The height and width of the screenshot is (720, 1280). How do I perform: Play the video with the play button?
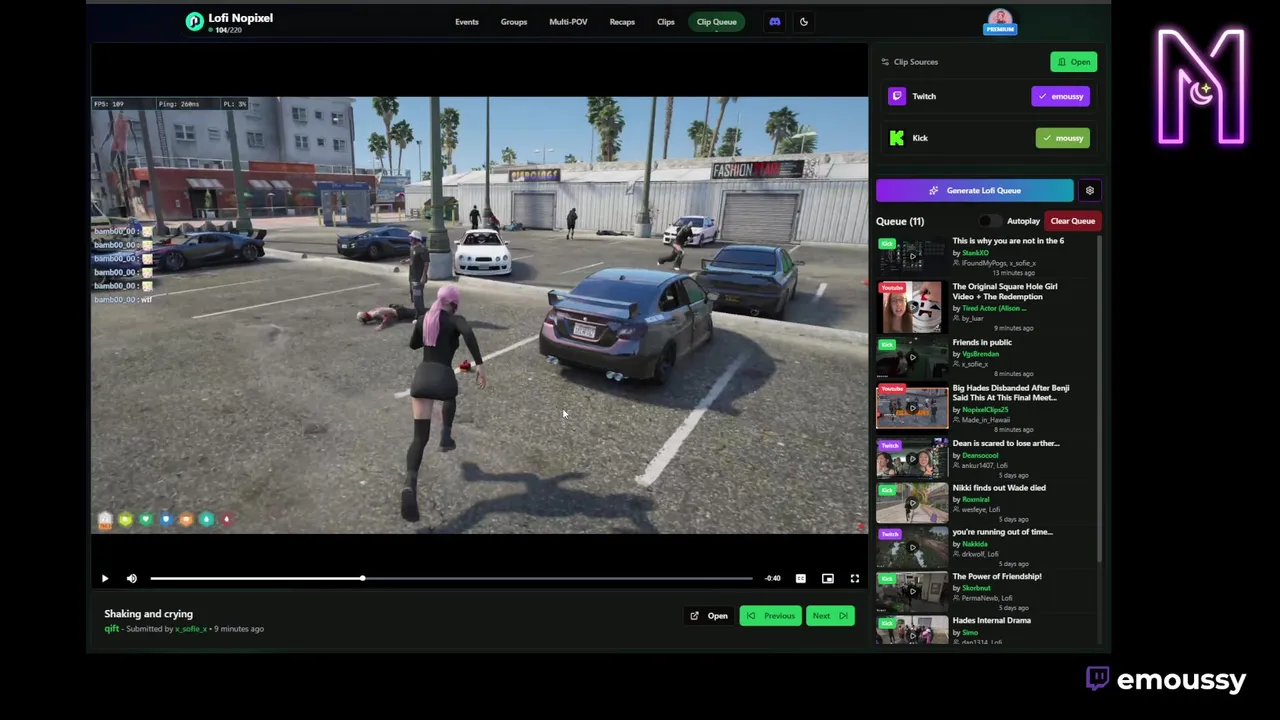[105, 578]
